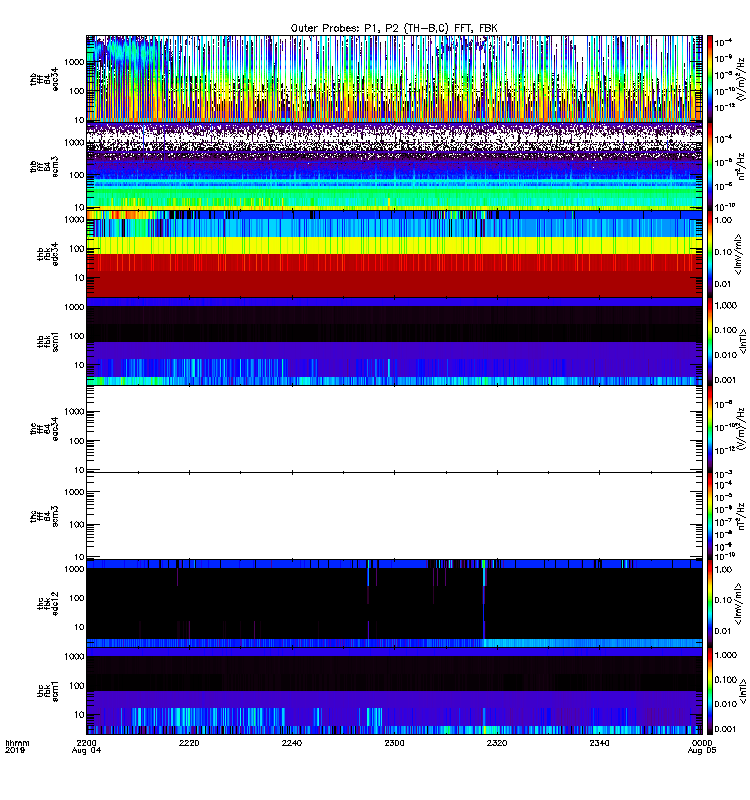Click the color bar beside thb edc34 panel

pyautogui.click(x=709, y=254)
